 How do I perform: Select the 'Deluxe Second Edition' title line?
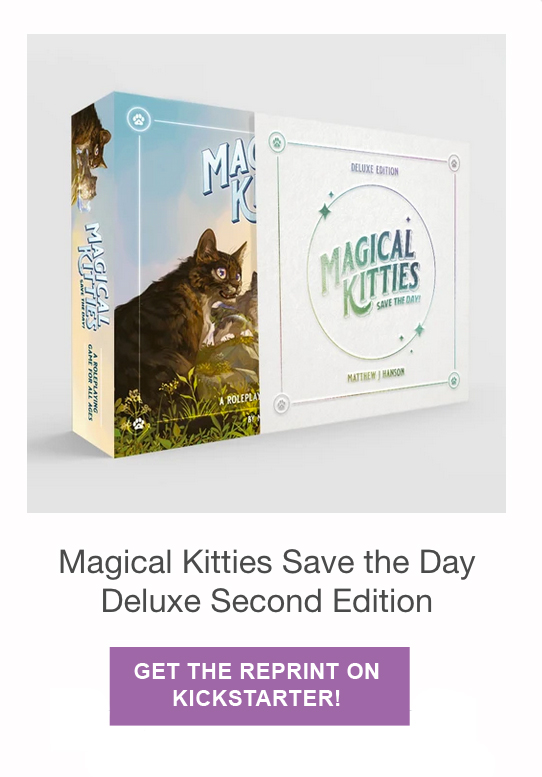(x=267, y=601)
